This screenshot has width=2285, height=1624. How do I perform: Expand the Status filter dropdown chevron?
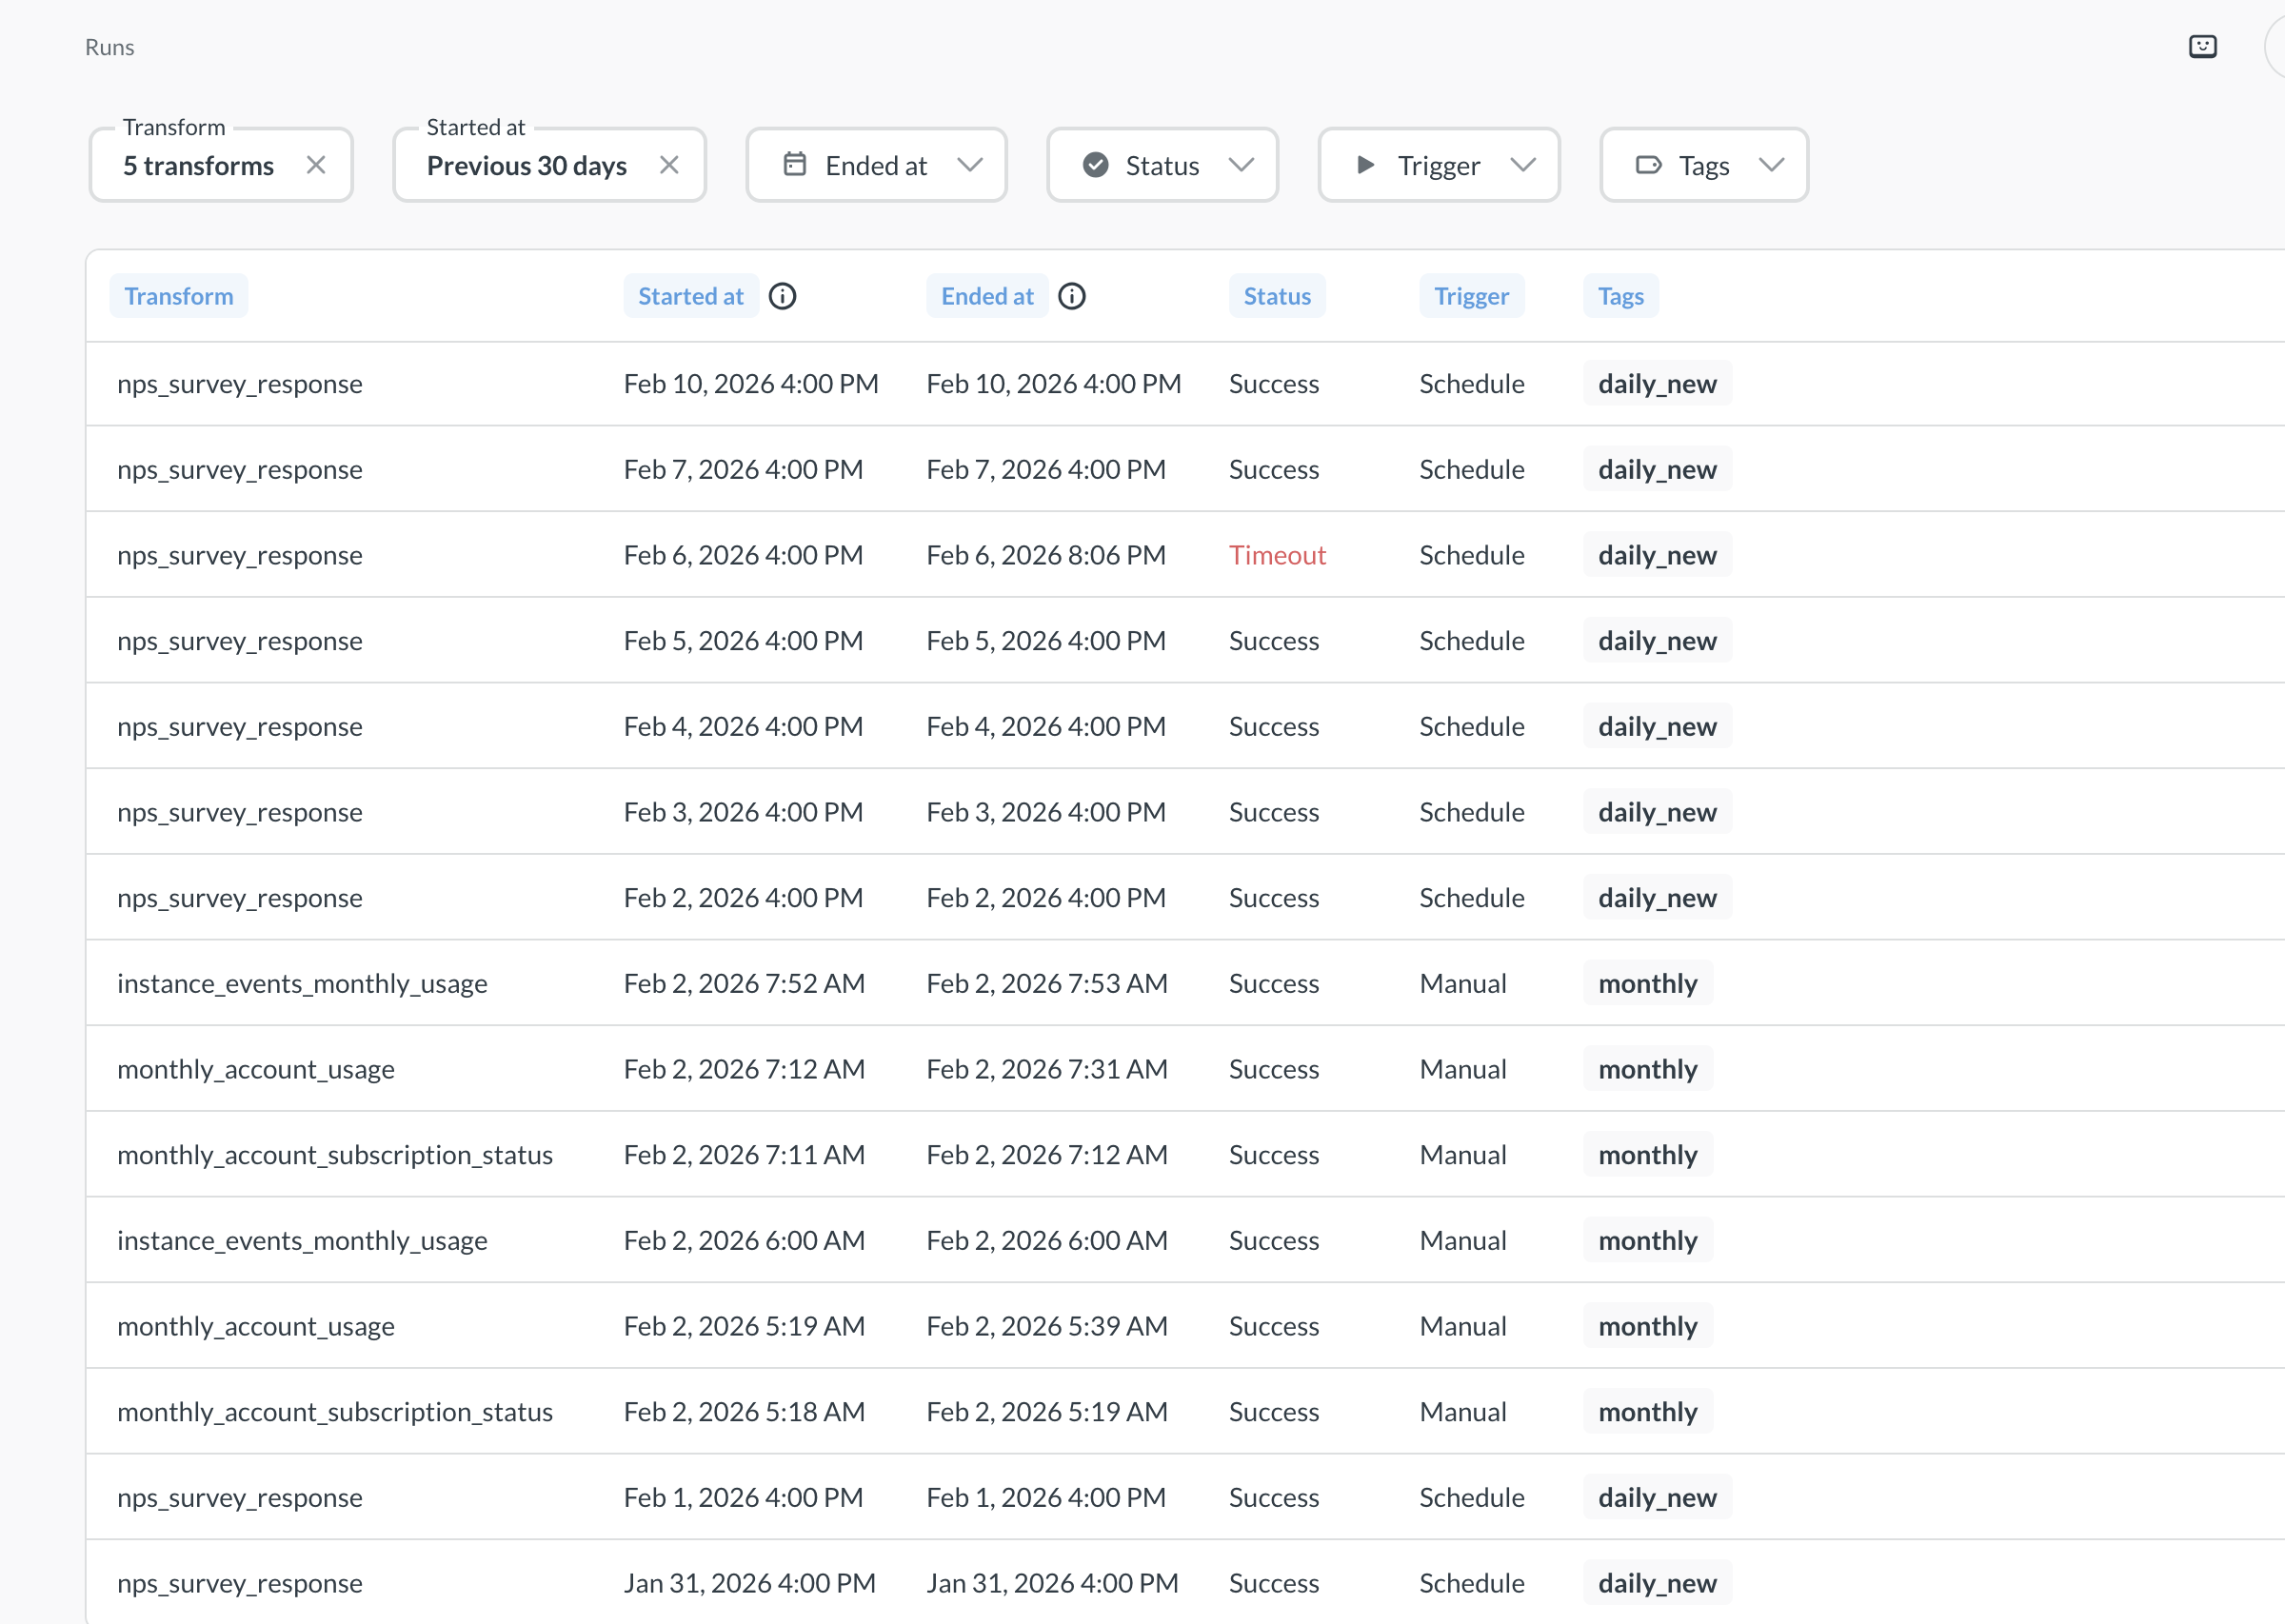tap(1241, 165)
